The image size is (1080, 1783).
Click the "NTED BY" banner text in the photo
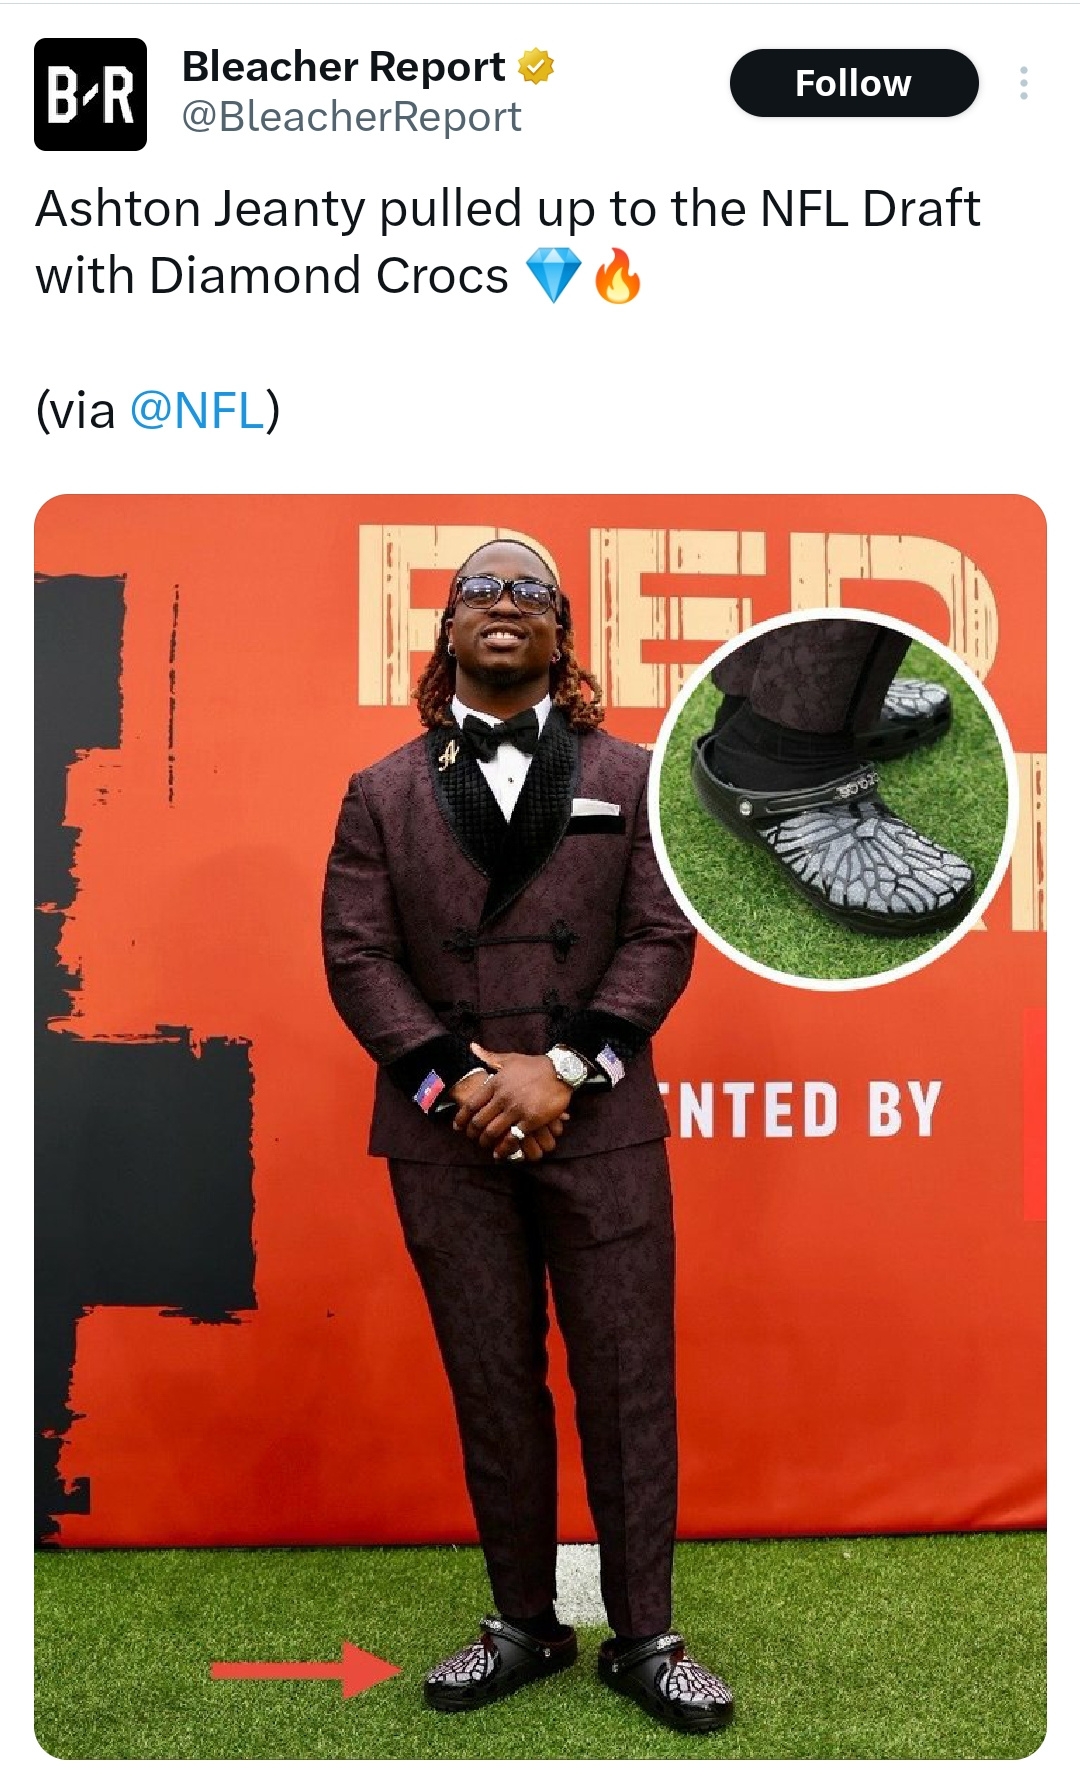point(803,1109)
